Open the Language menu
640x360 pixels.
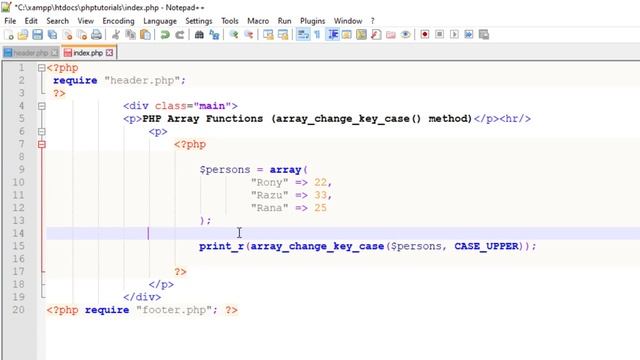pos(160,21)
